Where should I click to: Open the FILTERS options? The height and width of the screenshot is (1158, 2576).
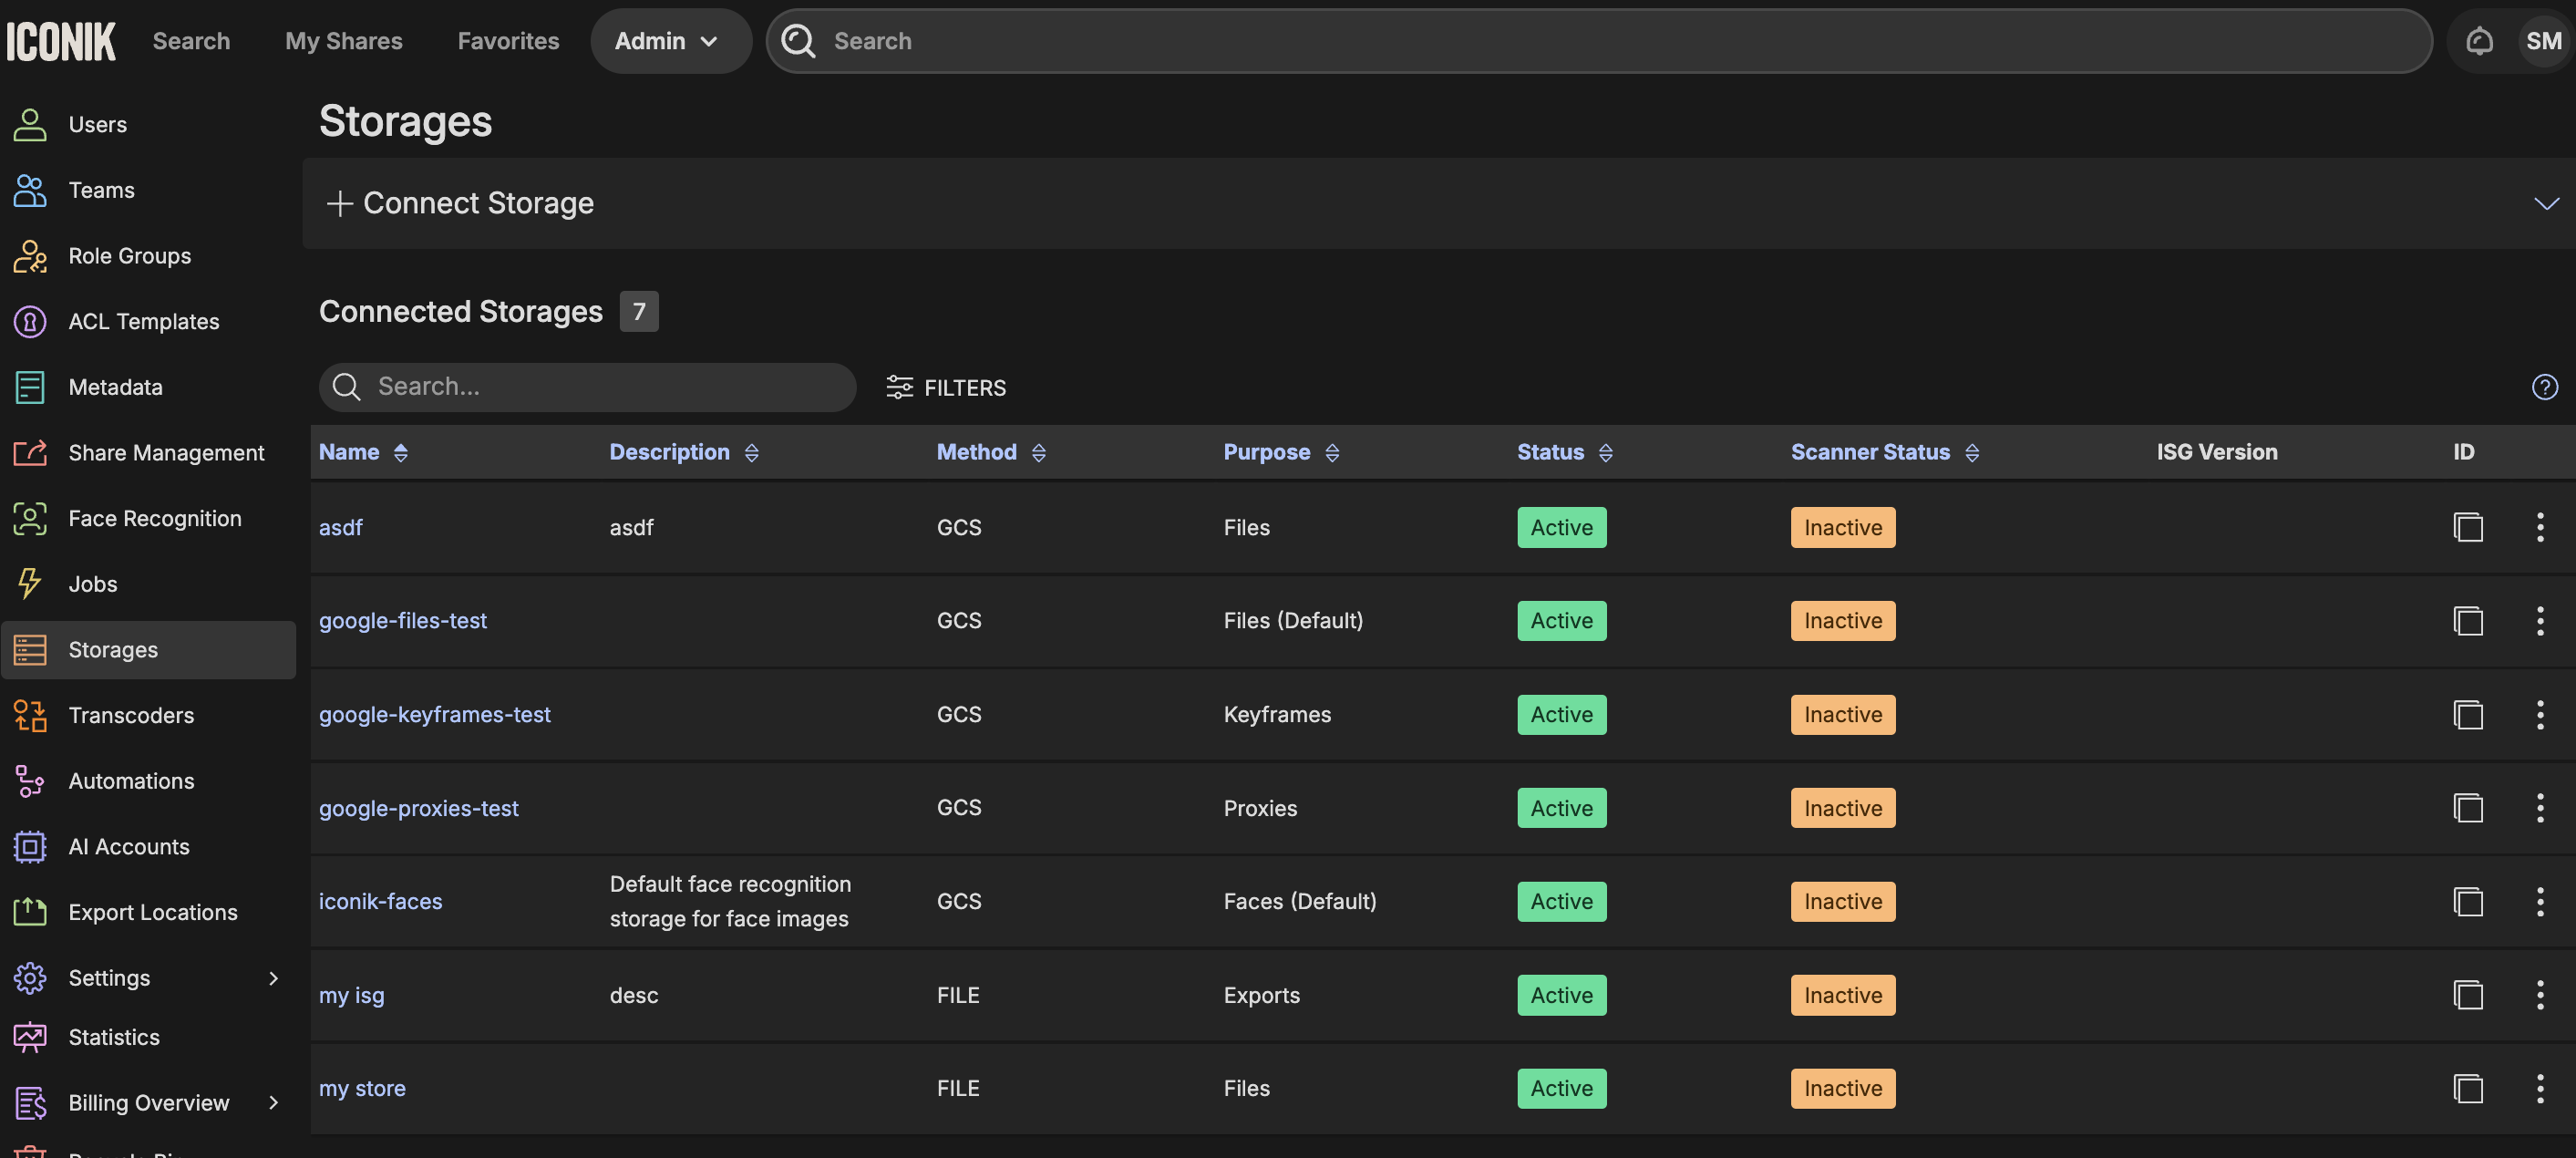(x=946, y=387)
